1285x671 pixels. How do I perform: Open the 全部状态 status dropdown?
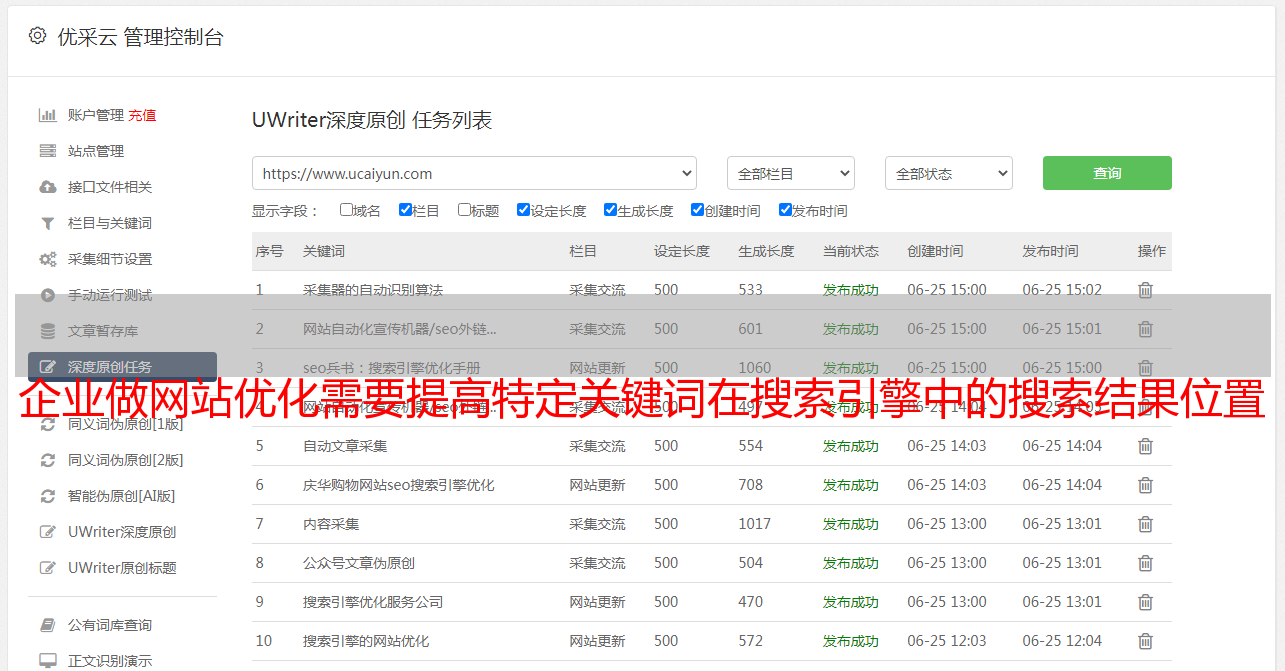coord(948,173)
